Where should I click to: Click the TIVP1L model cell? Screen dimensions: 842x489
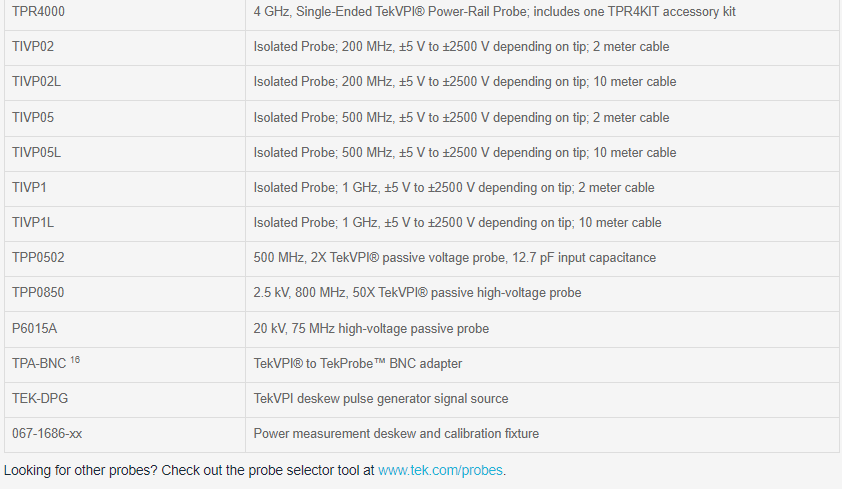(33, 223)
